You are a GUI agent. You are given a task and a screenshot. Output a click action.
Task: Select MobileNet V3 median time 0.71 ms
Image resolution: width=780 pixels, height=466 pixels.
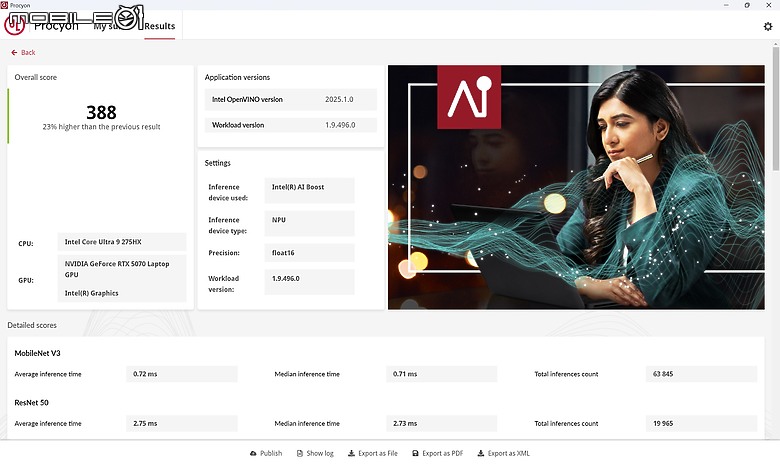[442, 374]
